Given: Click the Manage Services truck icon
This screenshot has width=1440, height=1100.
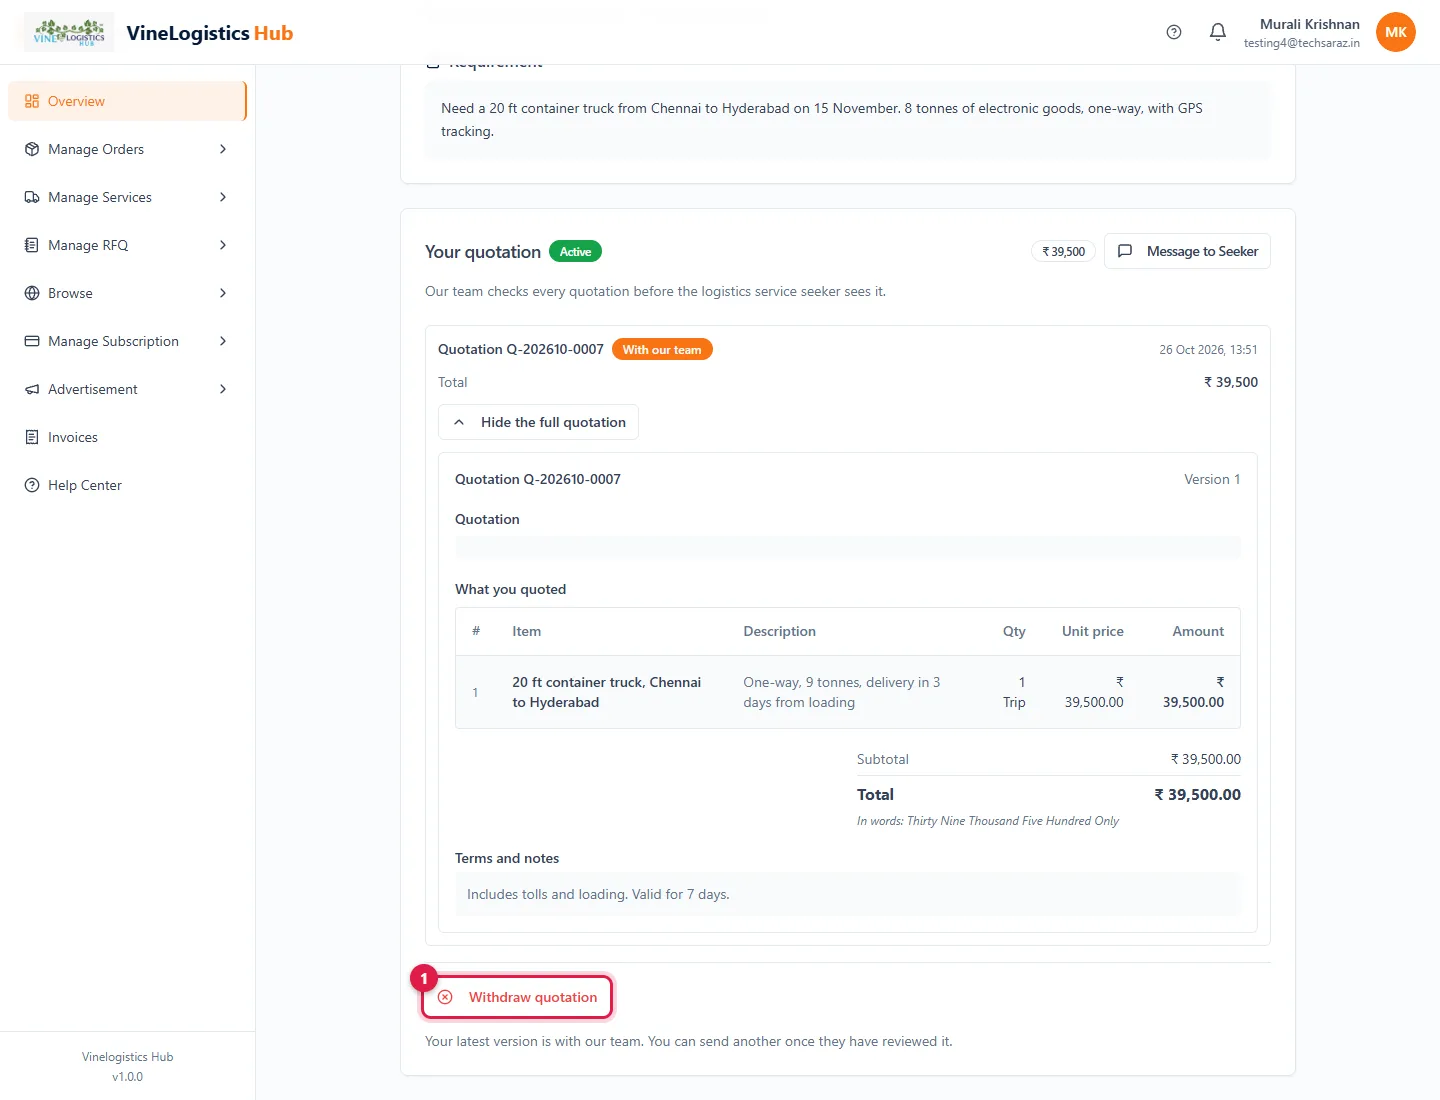Looking at the screenshot, I should pyautogui.click(x=32, y=197).
